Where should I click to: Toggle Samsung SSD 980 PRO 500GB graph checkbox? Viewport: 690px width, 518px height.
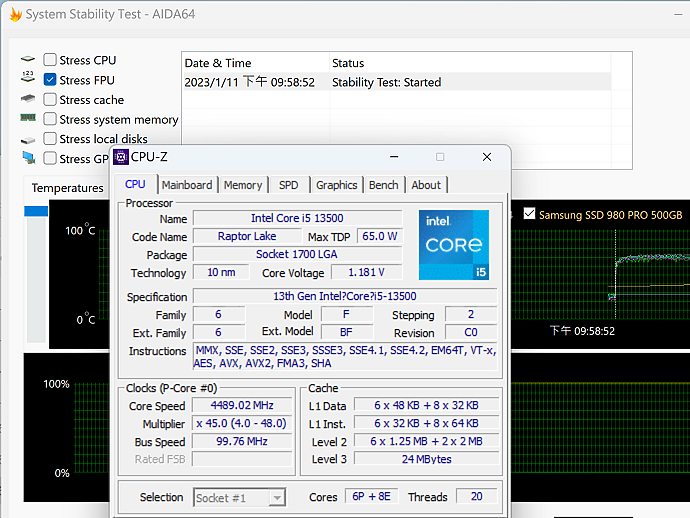(529, 214)
